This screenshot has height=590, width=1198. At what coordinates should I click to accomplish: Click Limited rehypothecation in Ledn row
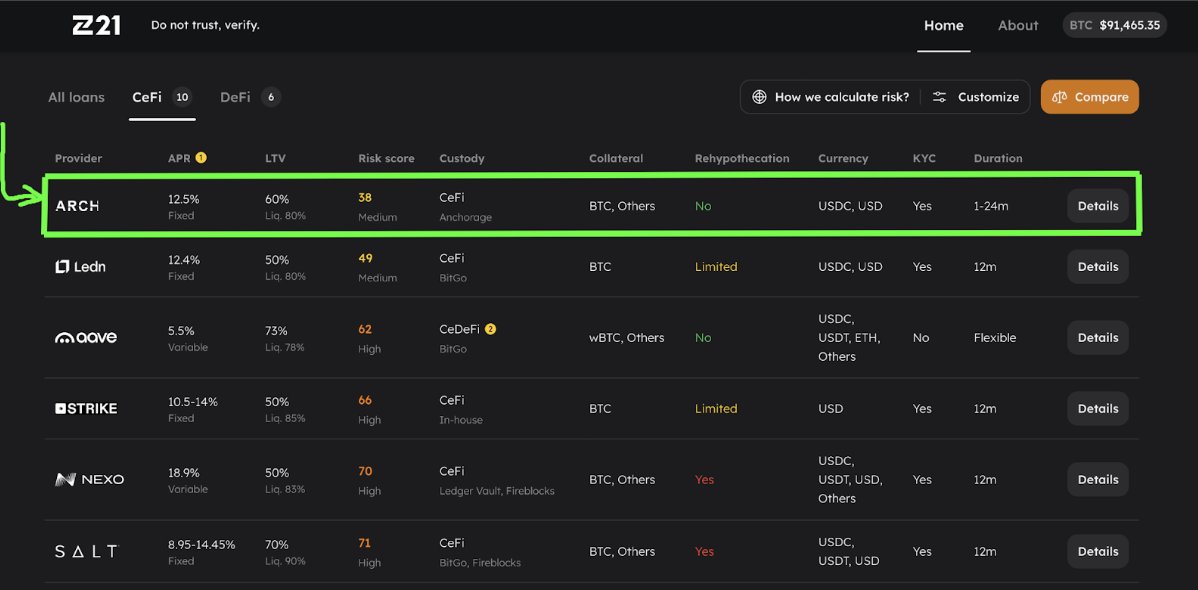(716, 267)
